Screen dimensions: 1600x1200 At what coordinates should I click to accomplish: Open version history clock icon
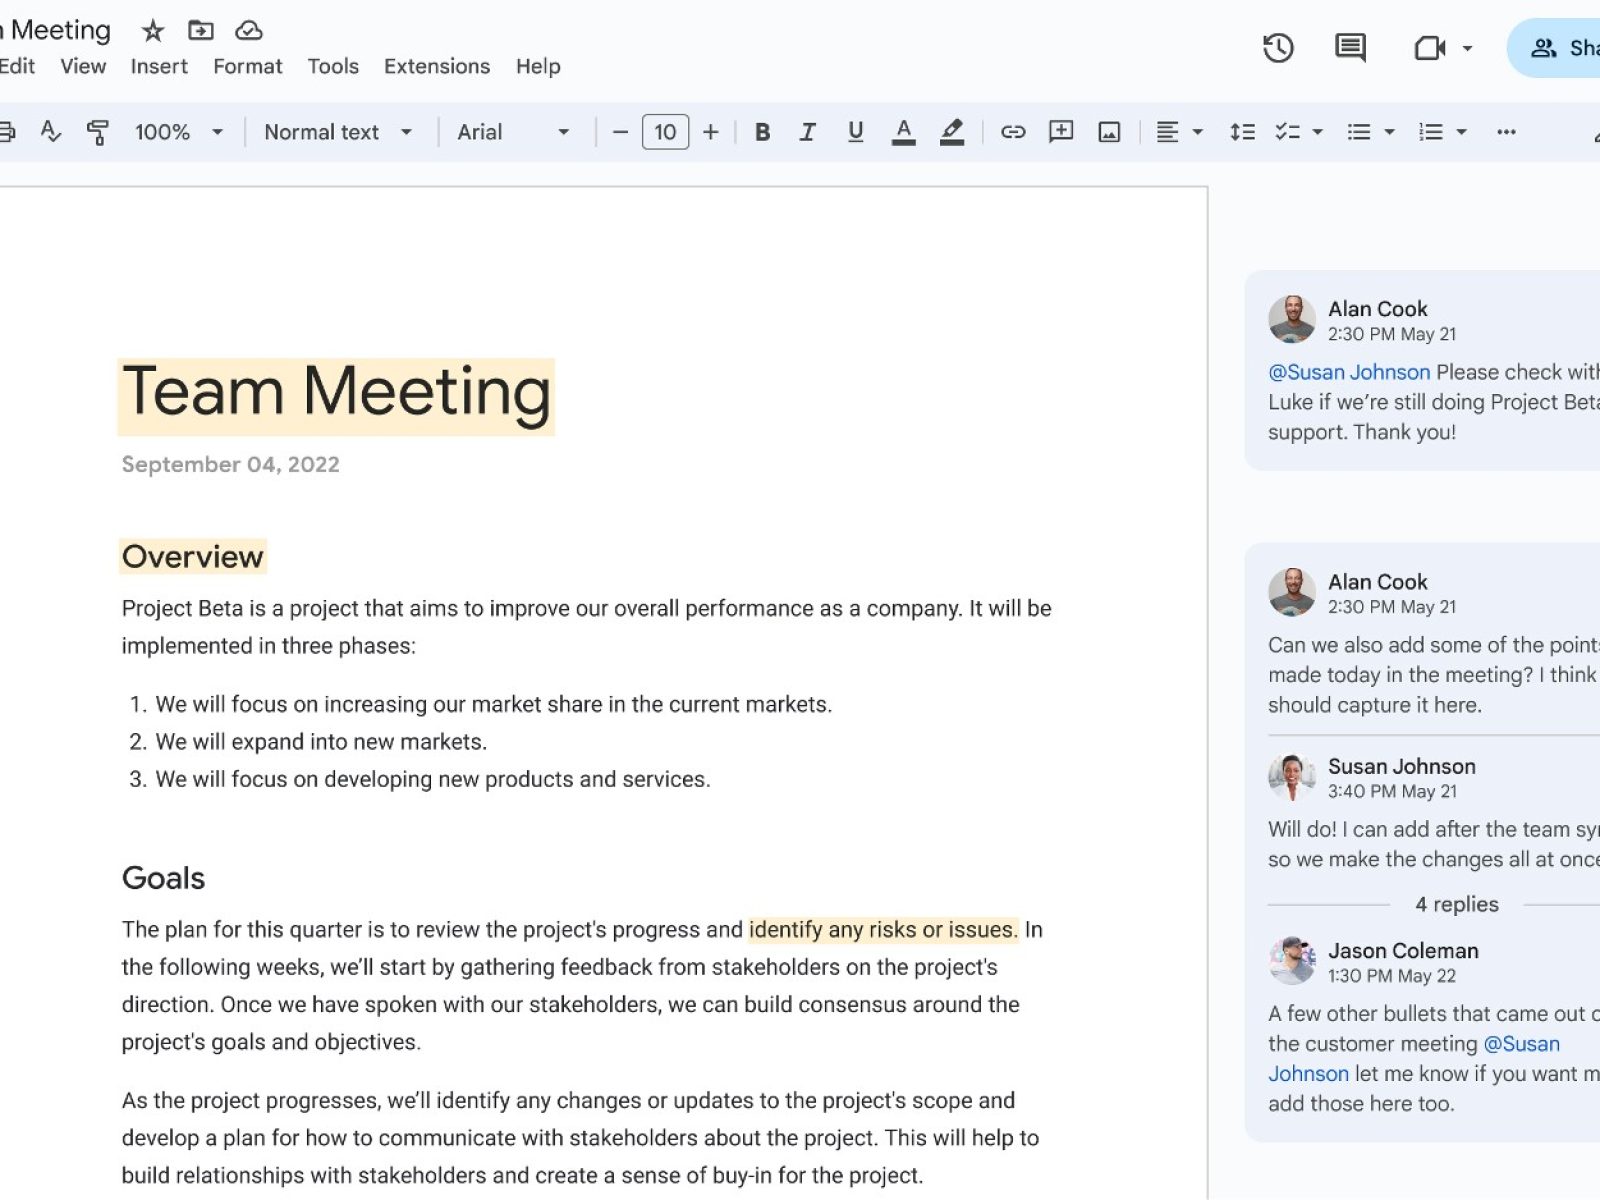(1278, 48)
